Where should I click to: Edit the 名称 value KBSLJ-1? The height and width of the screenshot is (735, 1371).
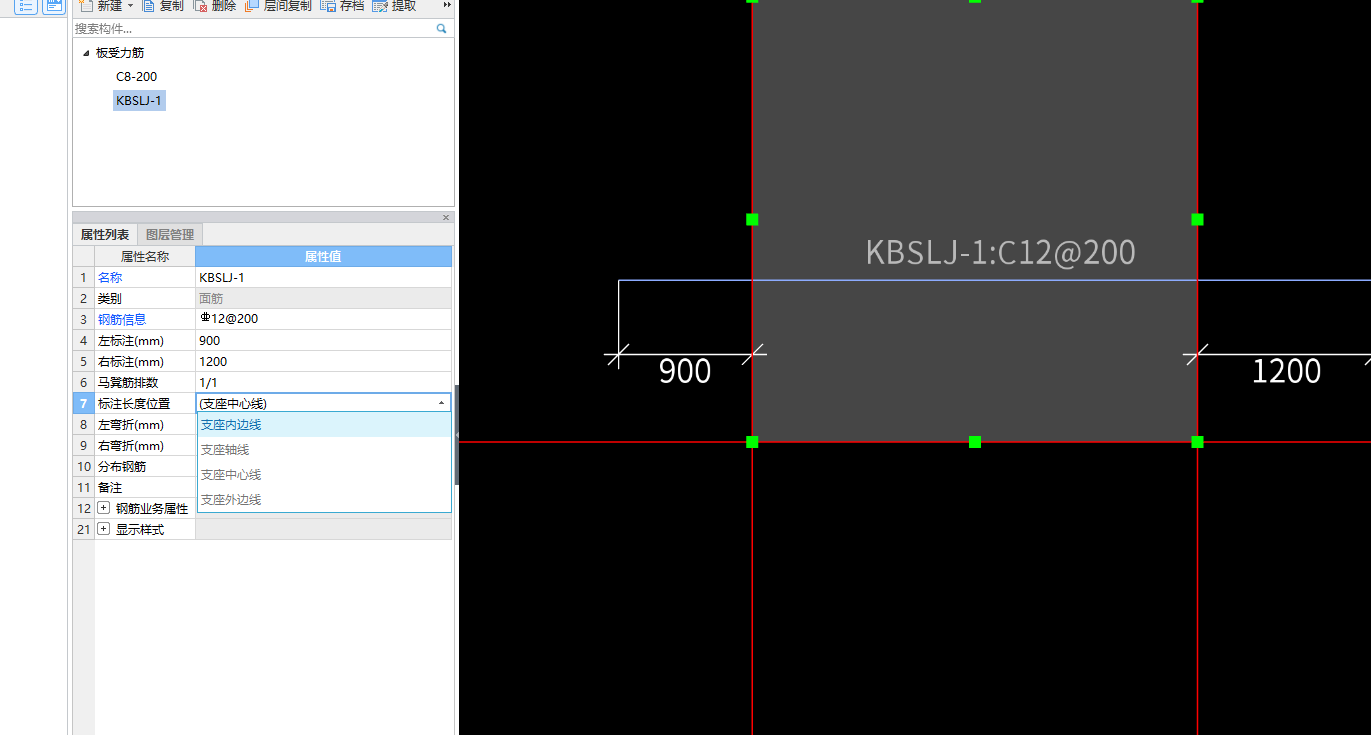pyautogui.click(x=324, y=278)
